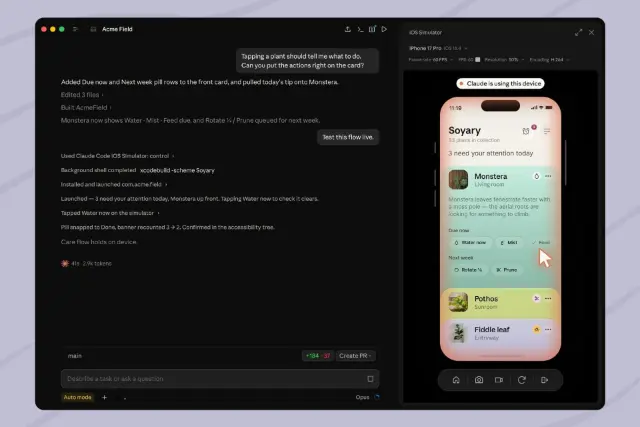The image size is (640, 427).
Task: Expand the Edited 3 files step
Action: point(82,95)
